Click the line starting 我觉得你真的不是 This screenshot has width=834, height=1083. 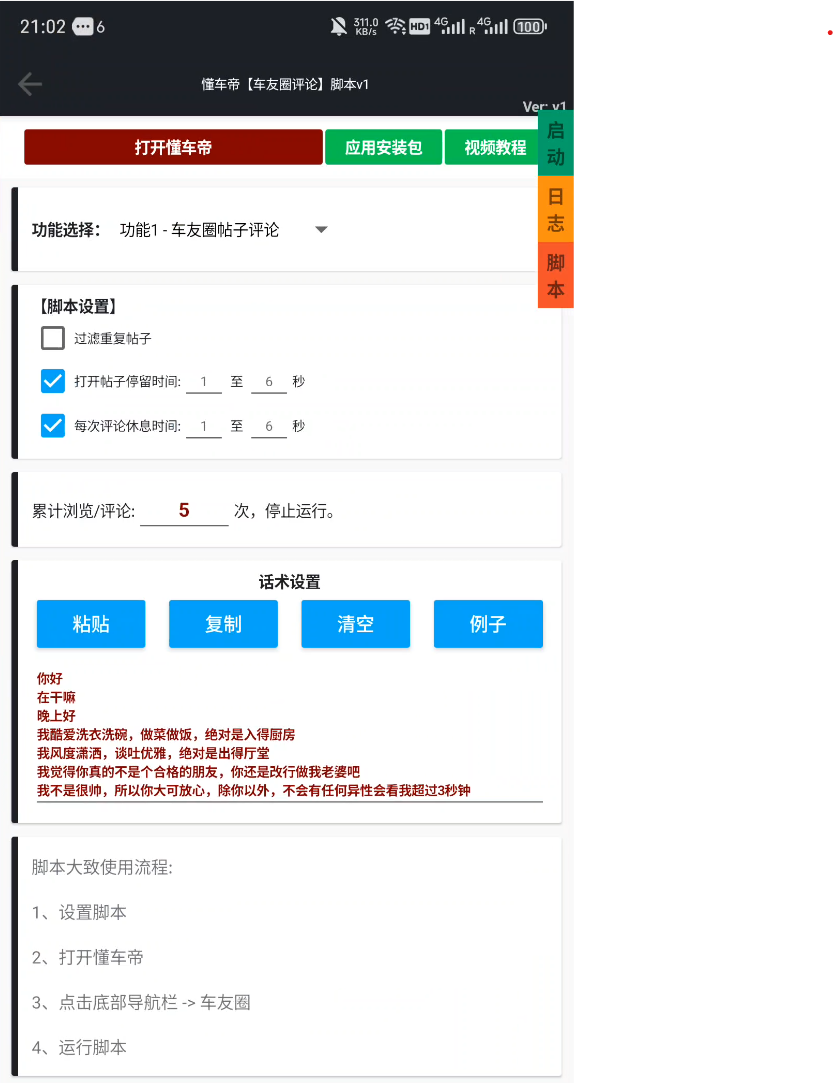198,771
